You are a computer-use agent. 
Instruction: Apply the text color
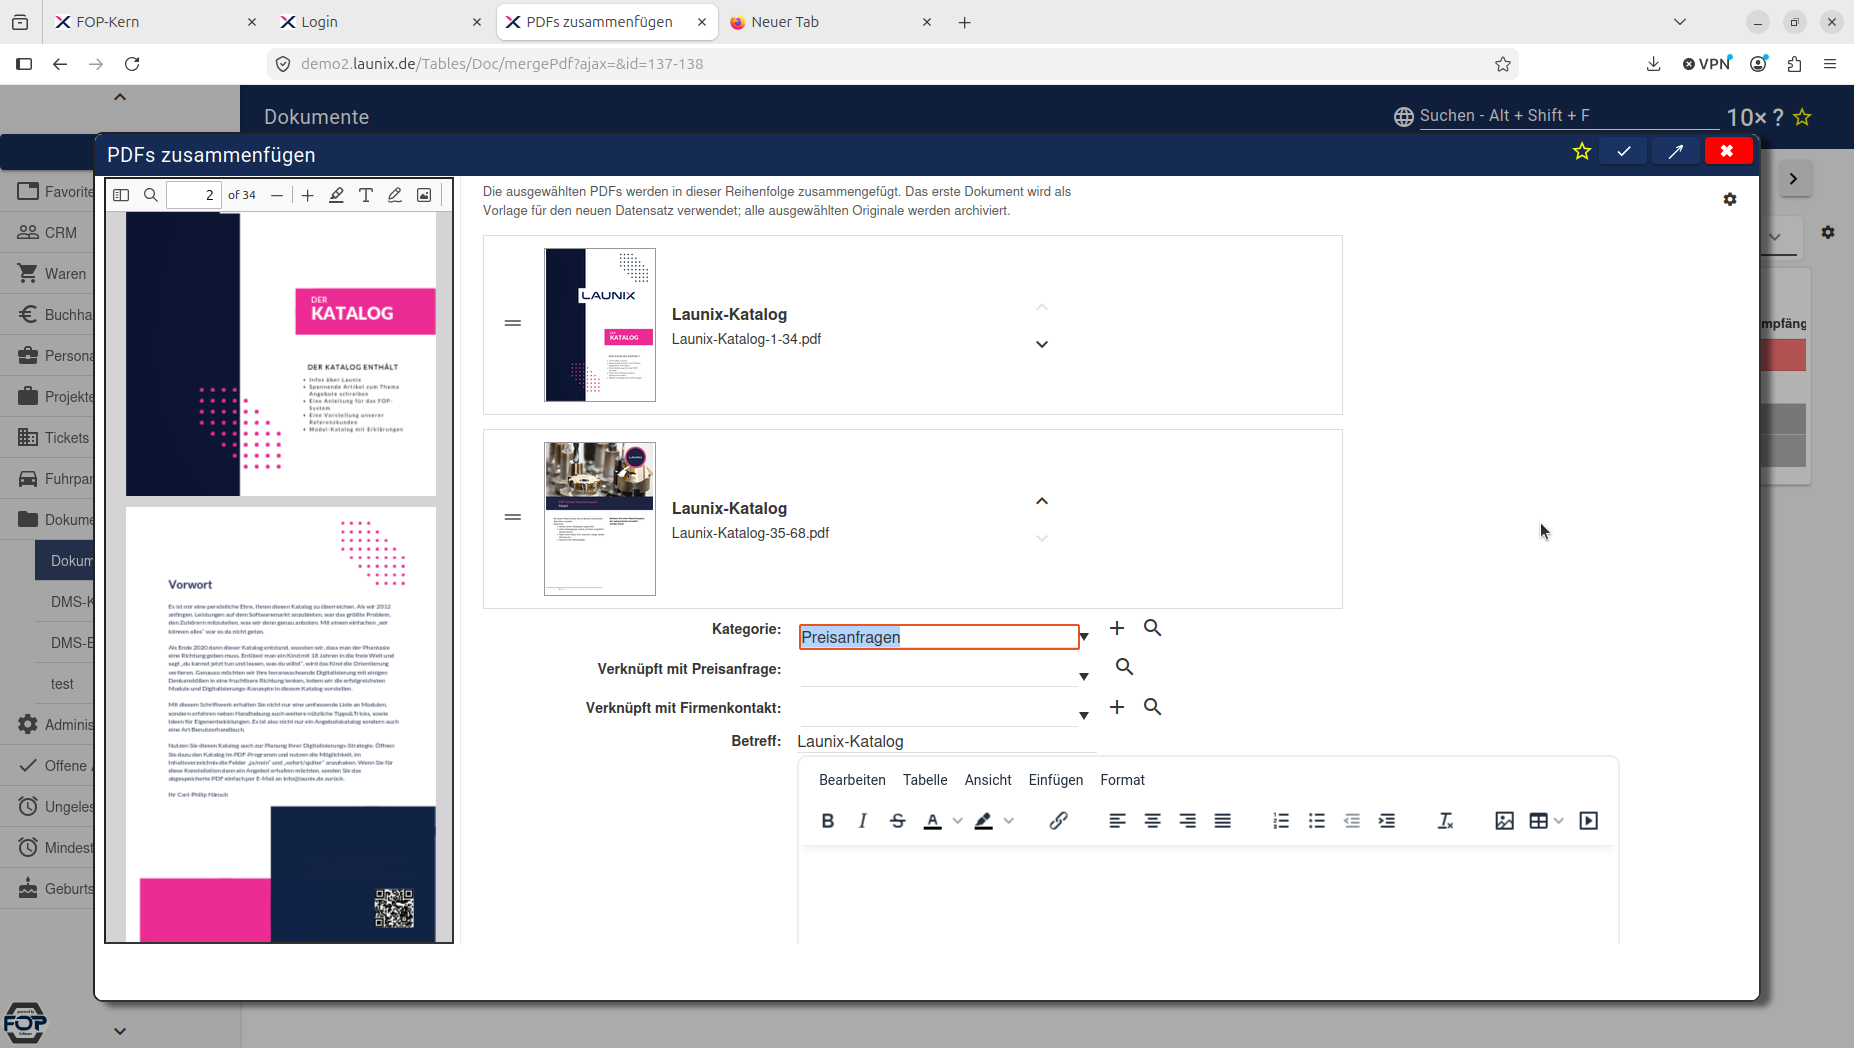933,821
